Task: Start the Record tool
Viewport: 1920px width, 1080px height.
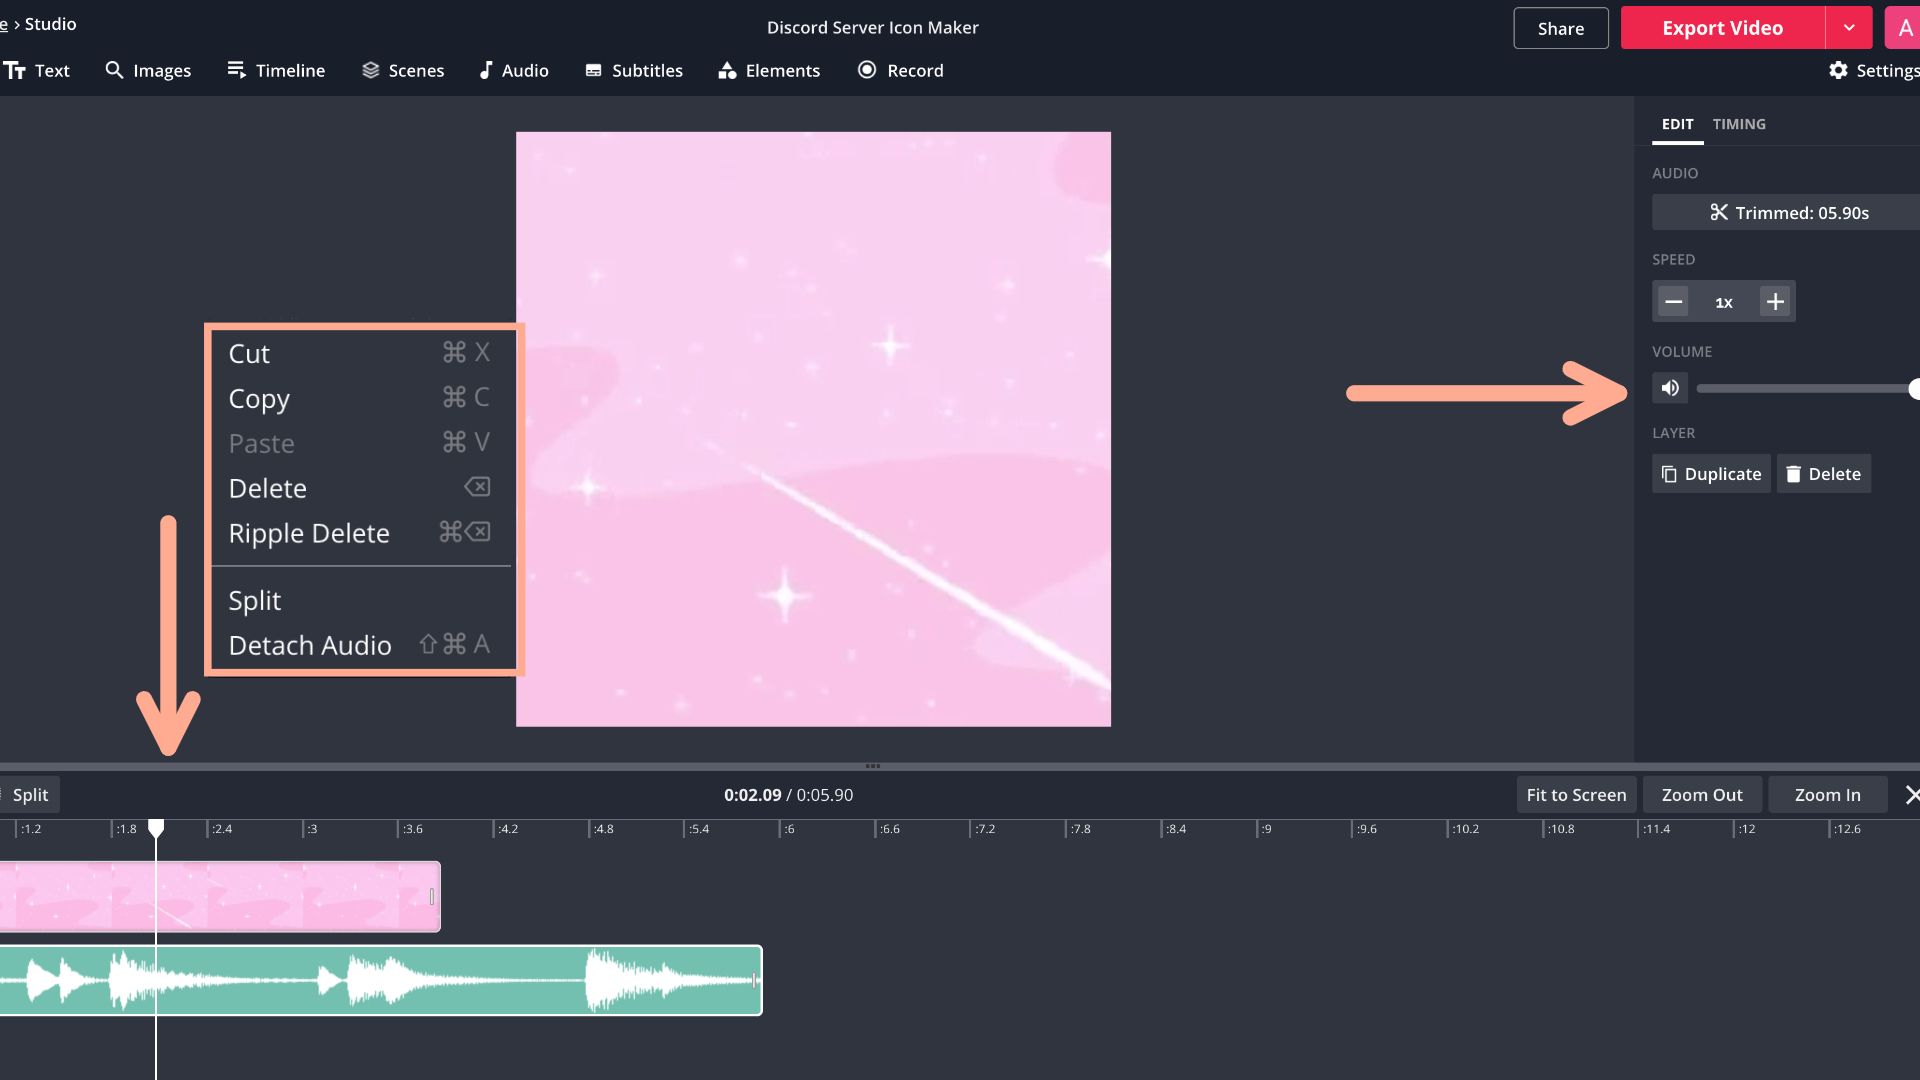Action: pos(900,70)
